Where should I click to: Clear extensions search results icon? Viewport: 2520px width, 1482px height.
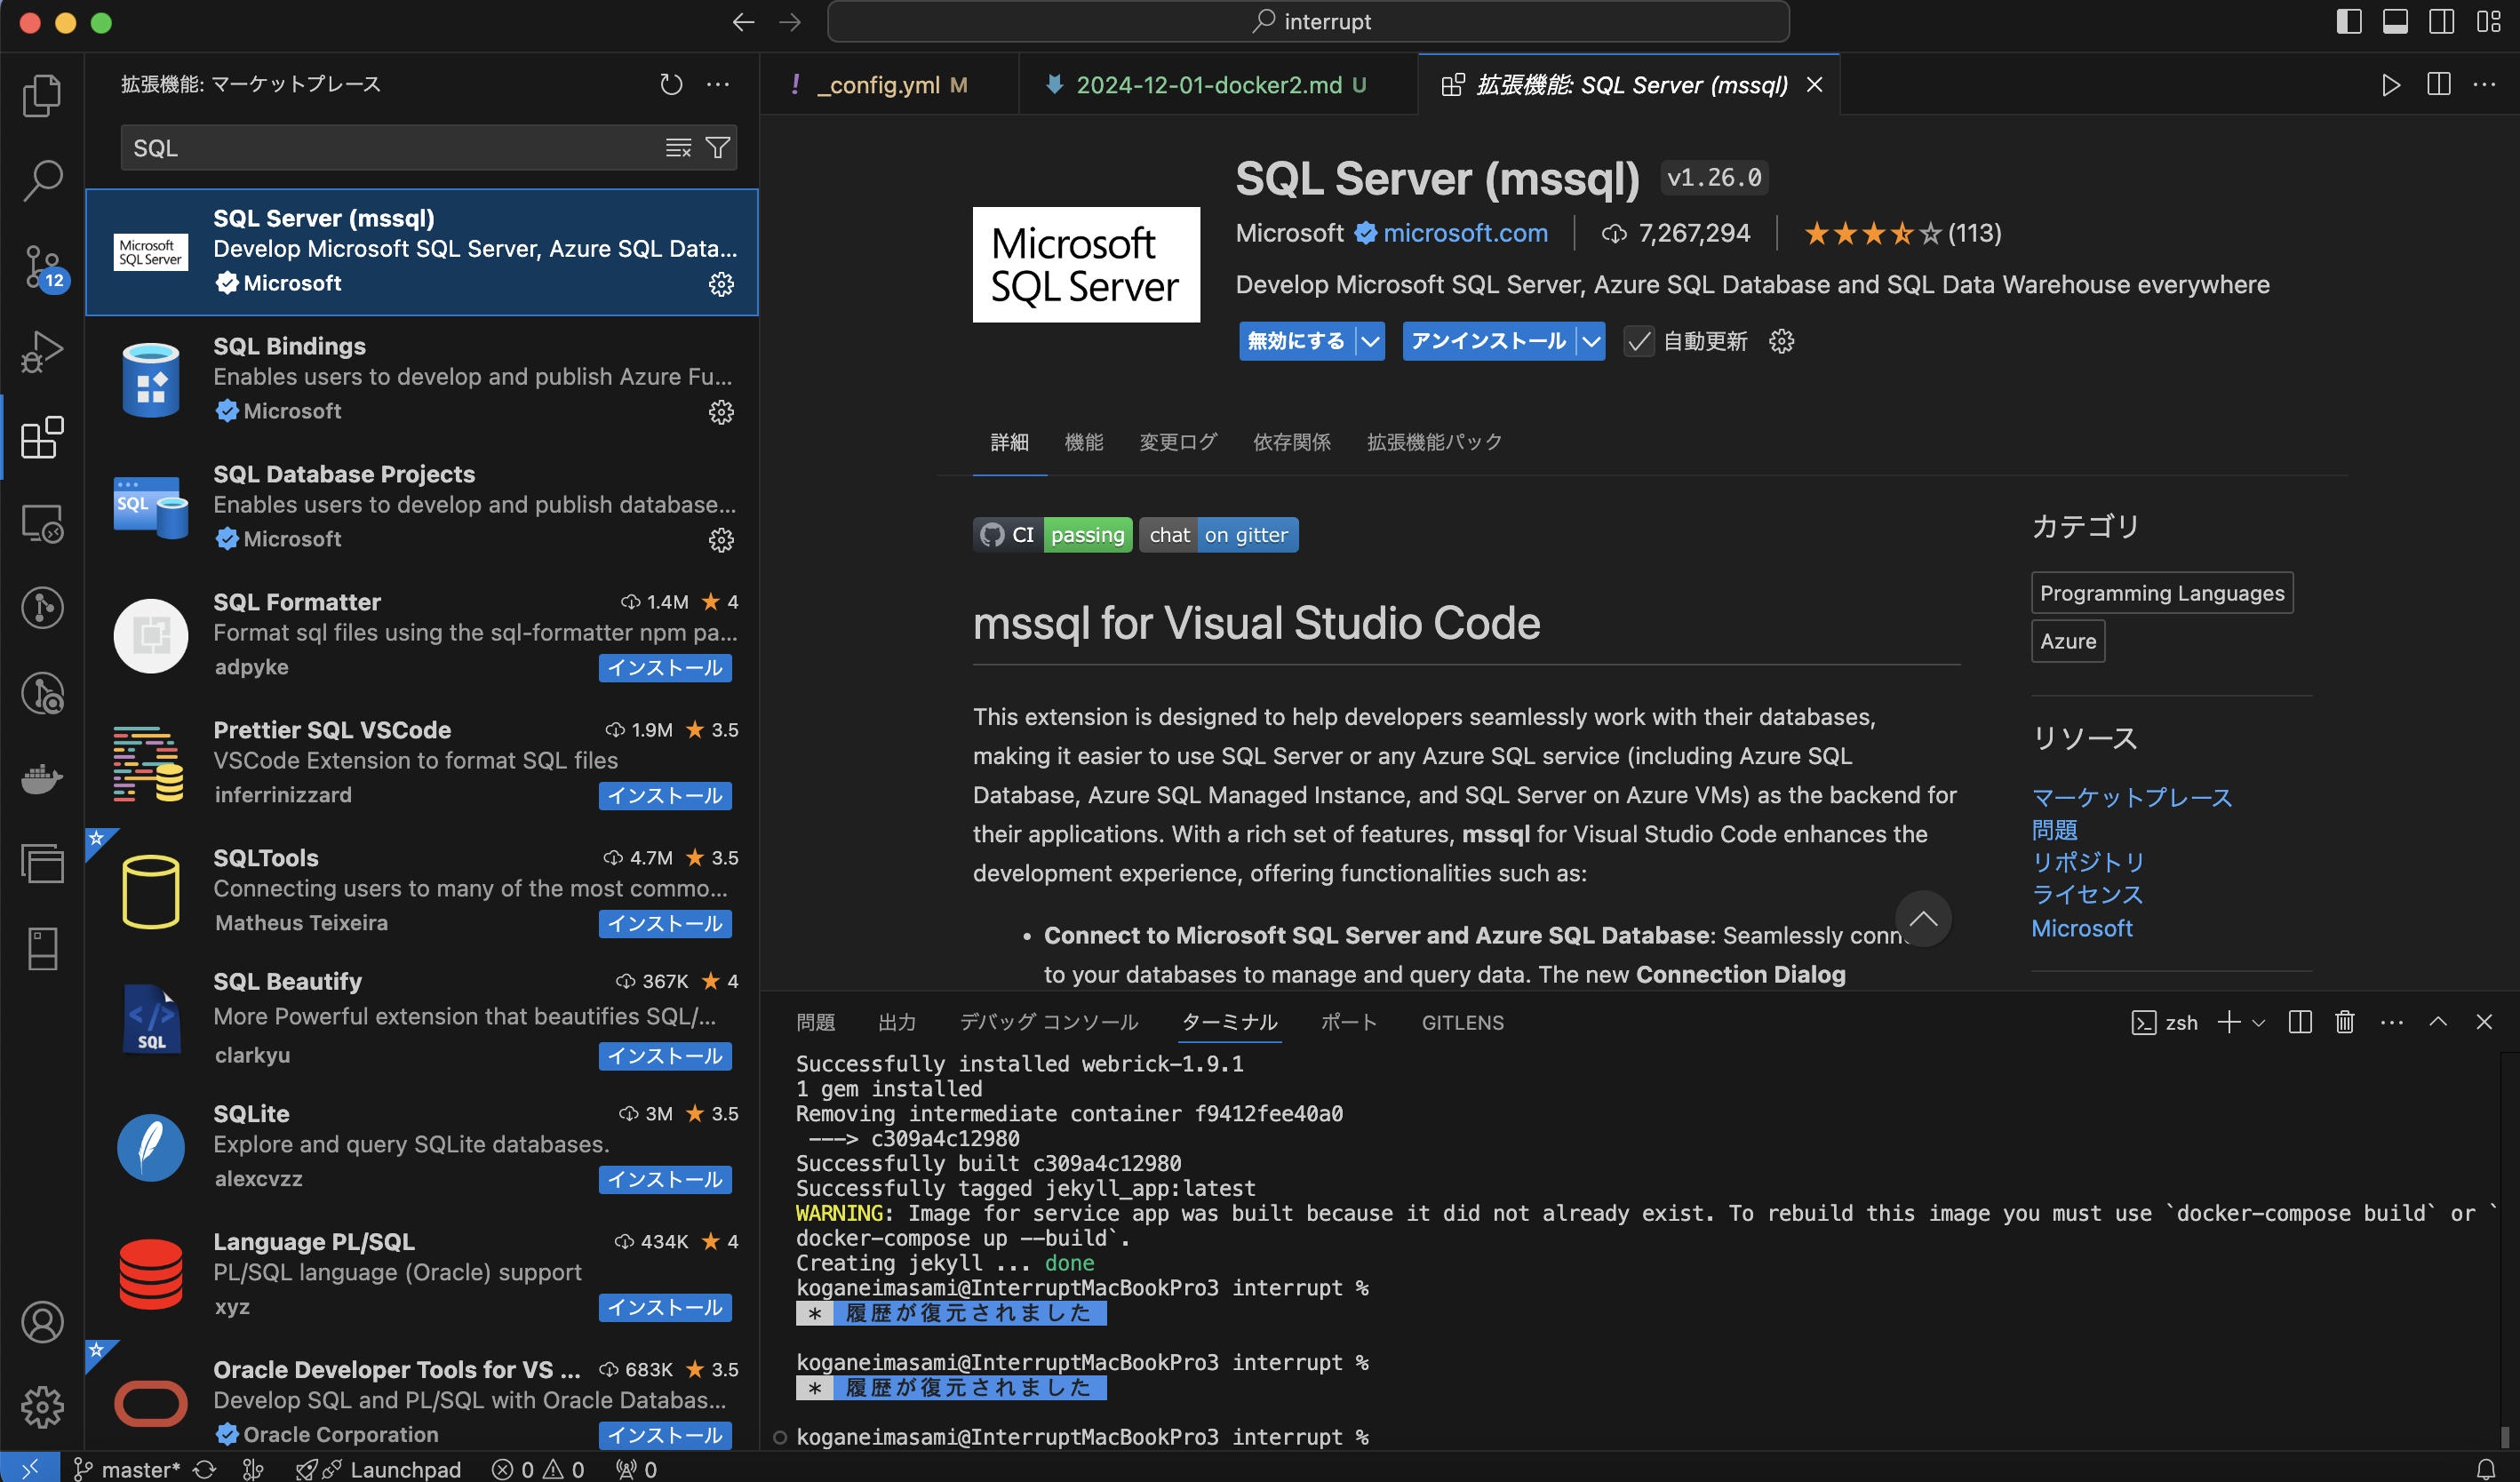point(678,148)
